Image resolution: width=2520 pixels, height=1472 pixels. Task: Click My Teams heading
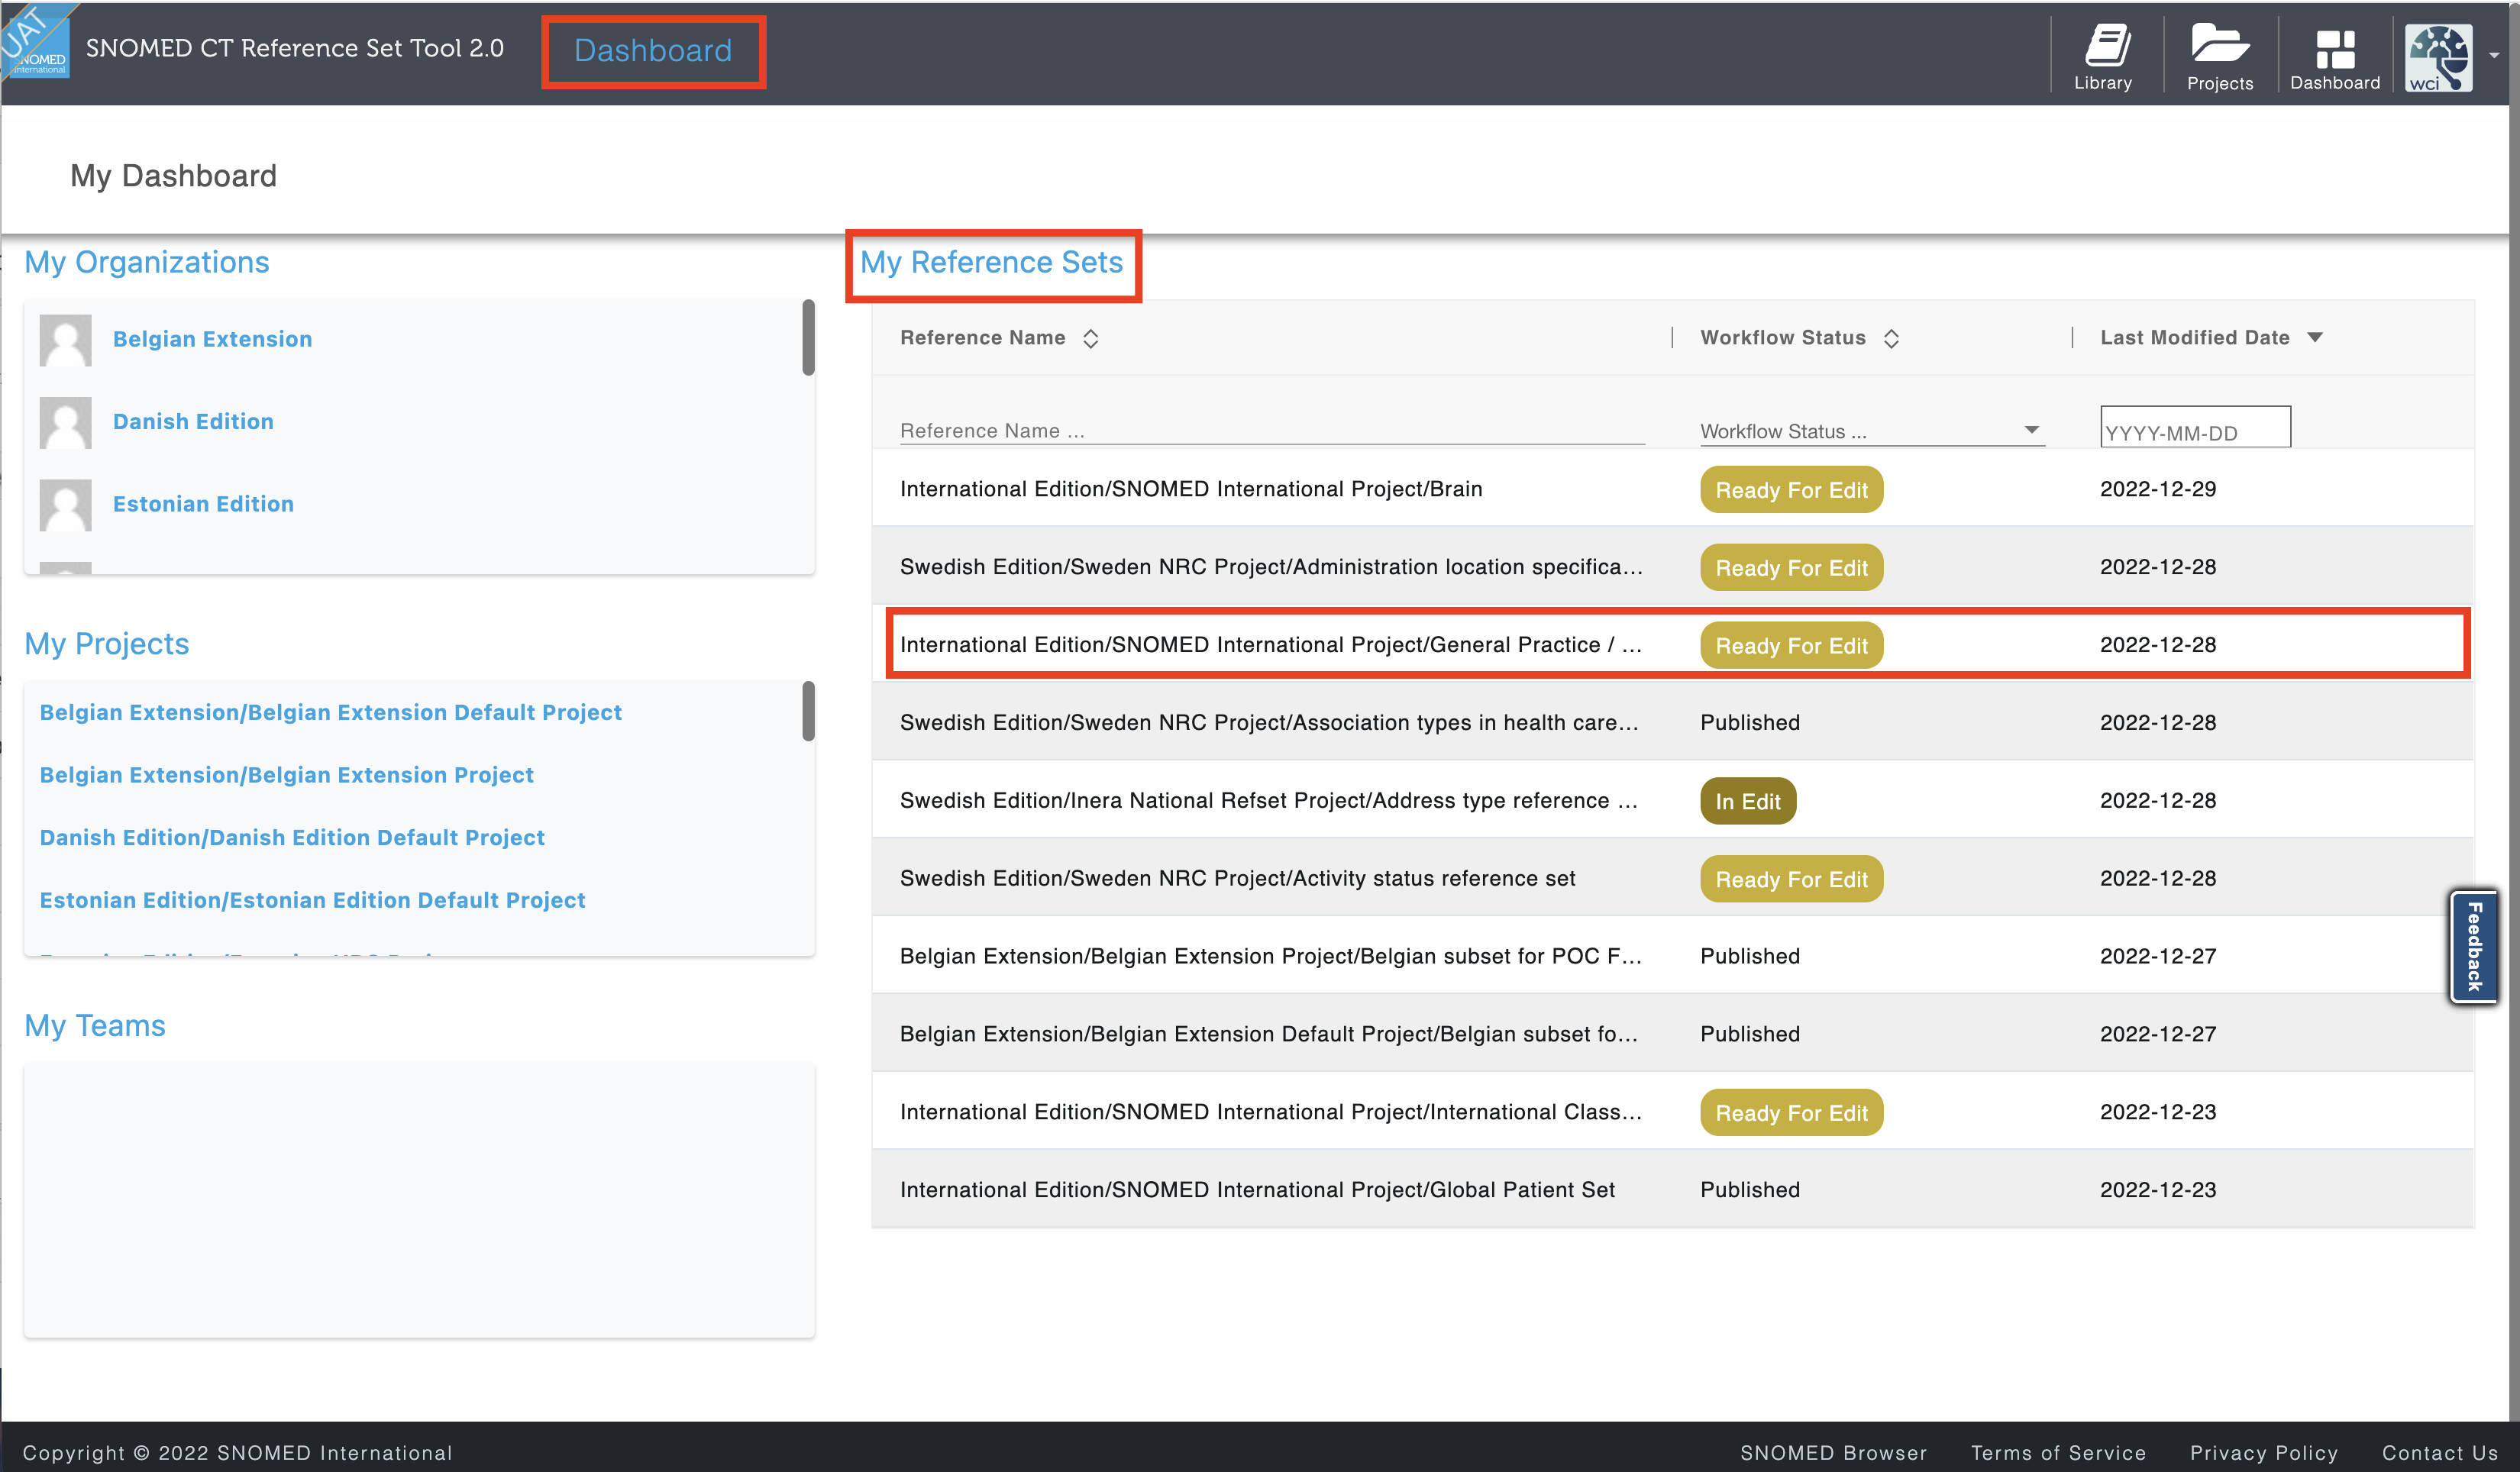point(95,1026)
